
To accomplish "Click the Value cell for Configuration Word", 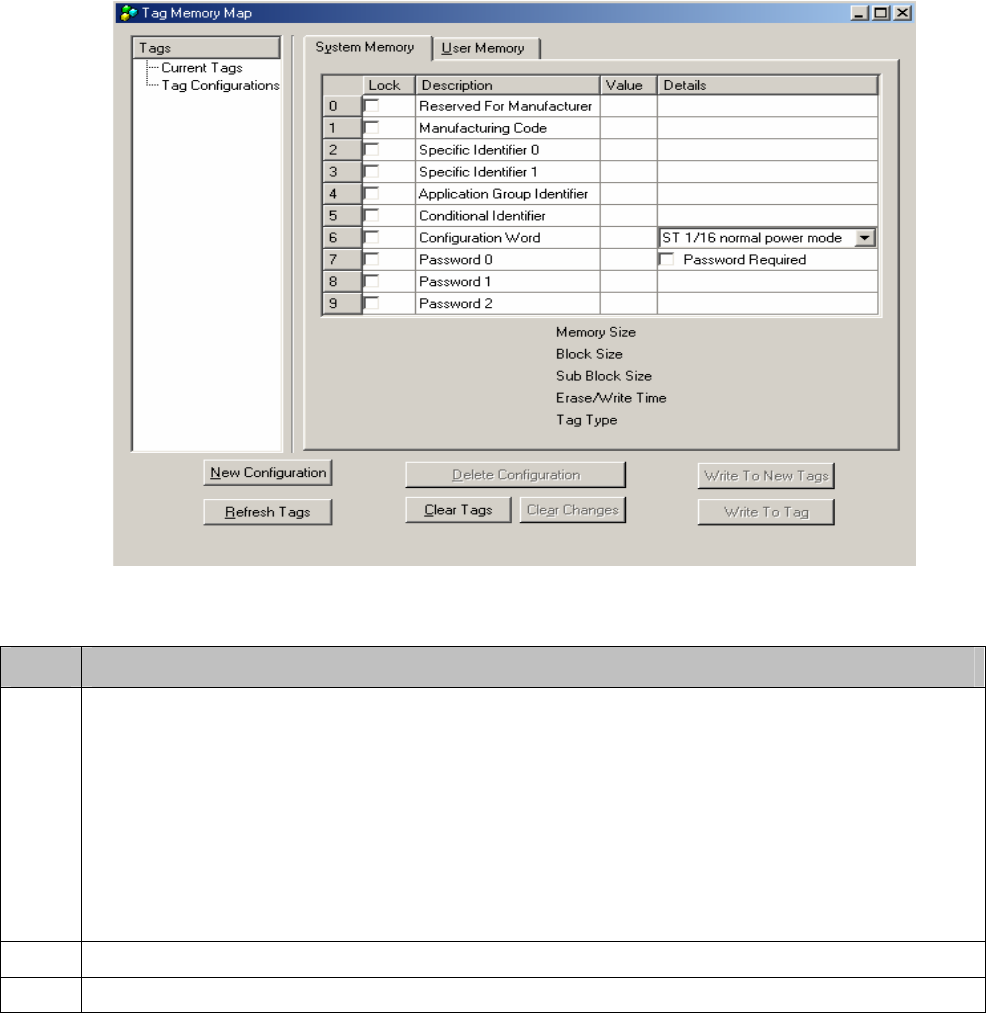I will (629, 238).
